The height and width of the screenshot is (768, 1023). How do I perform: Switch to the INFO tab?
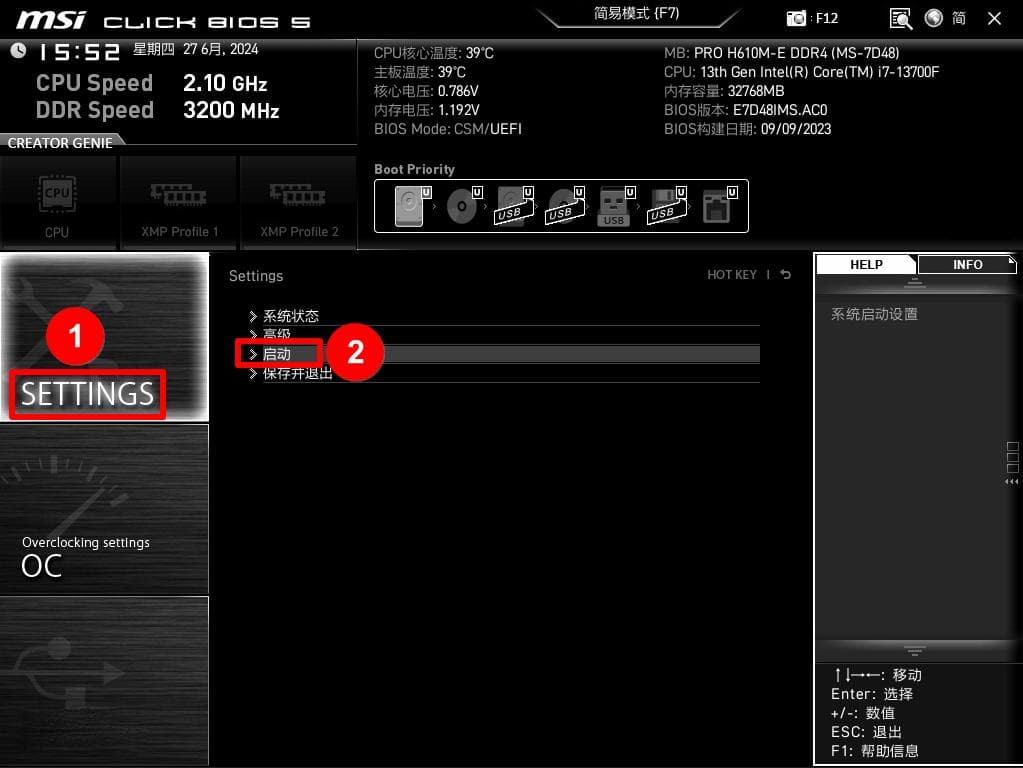point(967,264)
